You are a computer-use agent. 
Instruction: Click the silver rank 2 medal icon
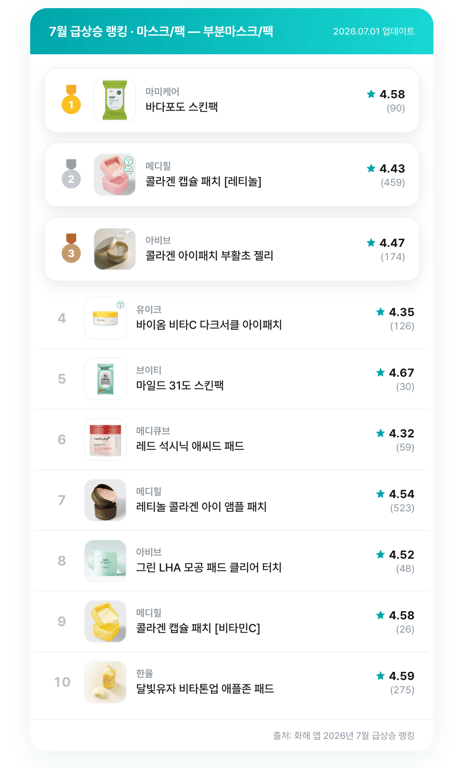point(71,174)
